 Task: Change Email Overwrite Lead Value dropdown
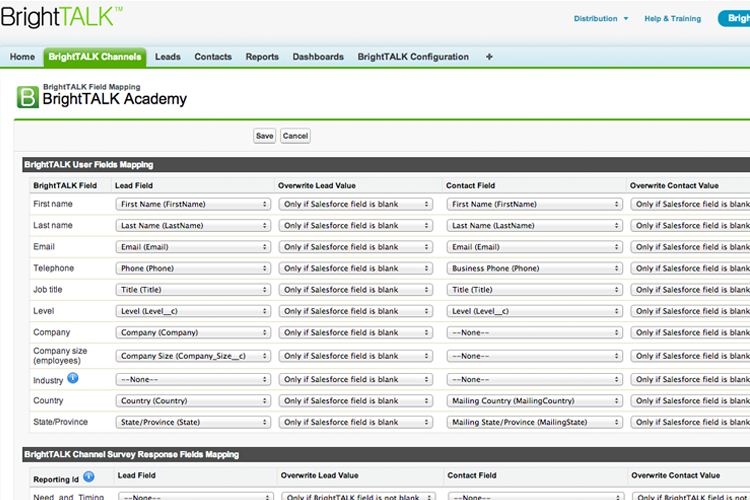coord(355,247)
